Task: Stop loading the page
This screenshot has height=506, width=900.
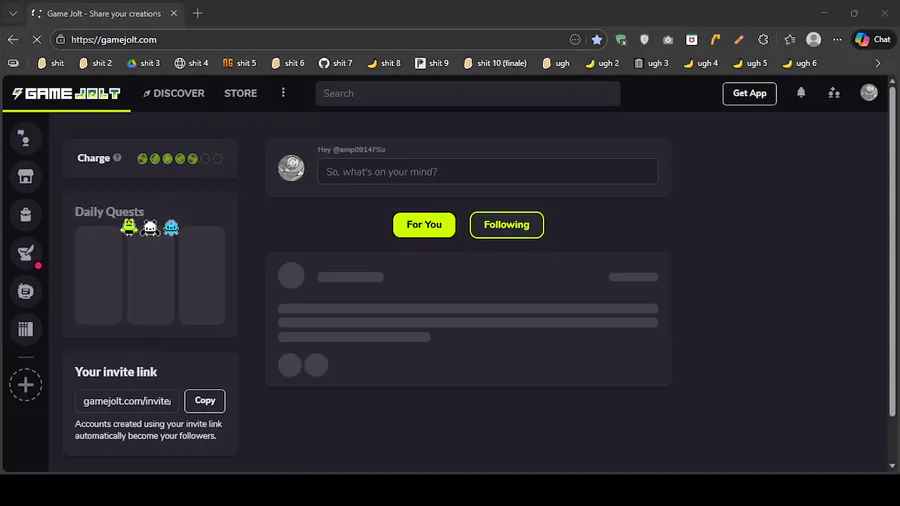Action: point(36,40)
